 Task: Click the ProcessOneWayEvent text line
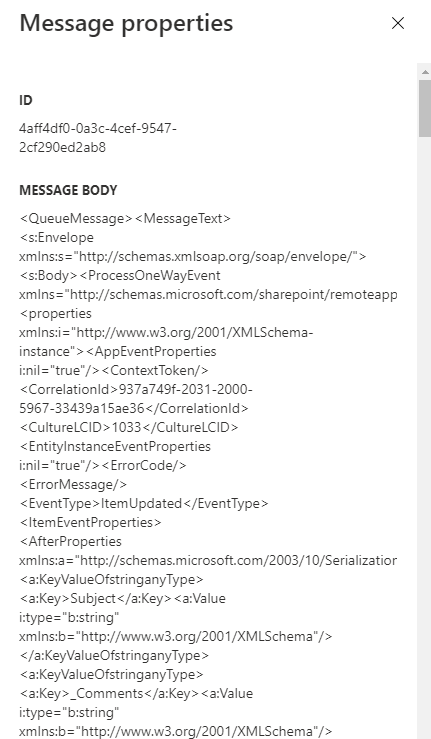click(120, 276)
